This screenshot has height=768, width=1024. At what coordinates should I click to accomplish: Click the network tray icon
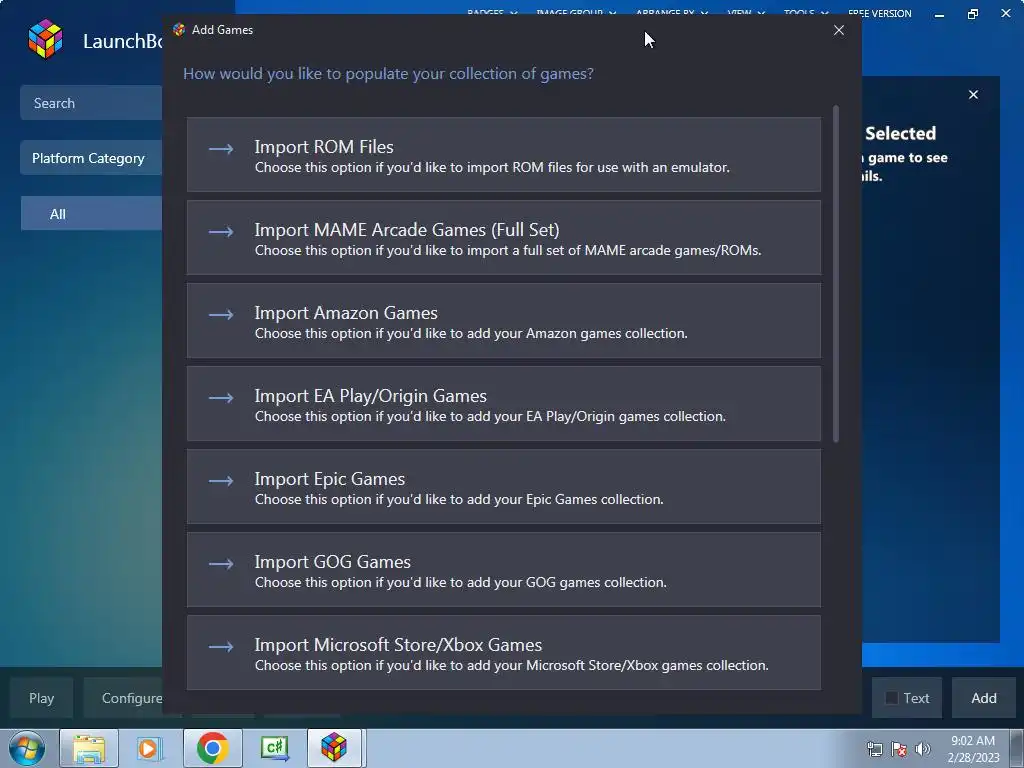(x=874, y=749)
